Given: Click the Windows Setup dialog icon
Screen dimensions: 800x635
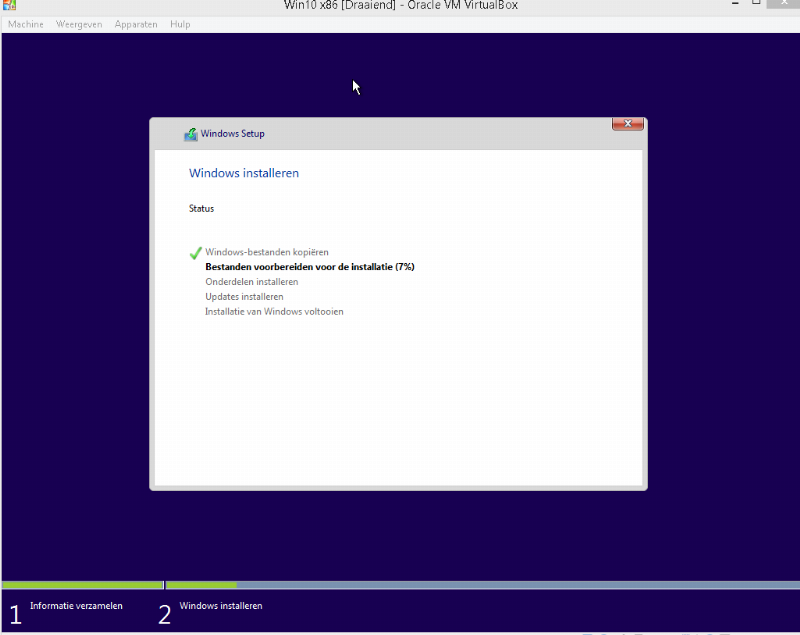Looking at the screenshot, I should click(x=191, y=134).
